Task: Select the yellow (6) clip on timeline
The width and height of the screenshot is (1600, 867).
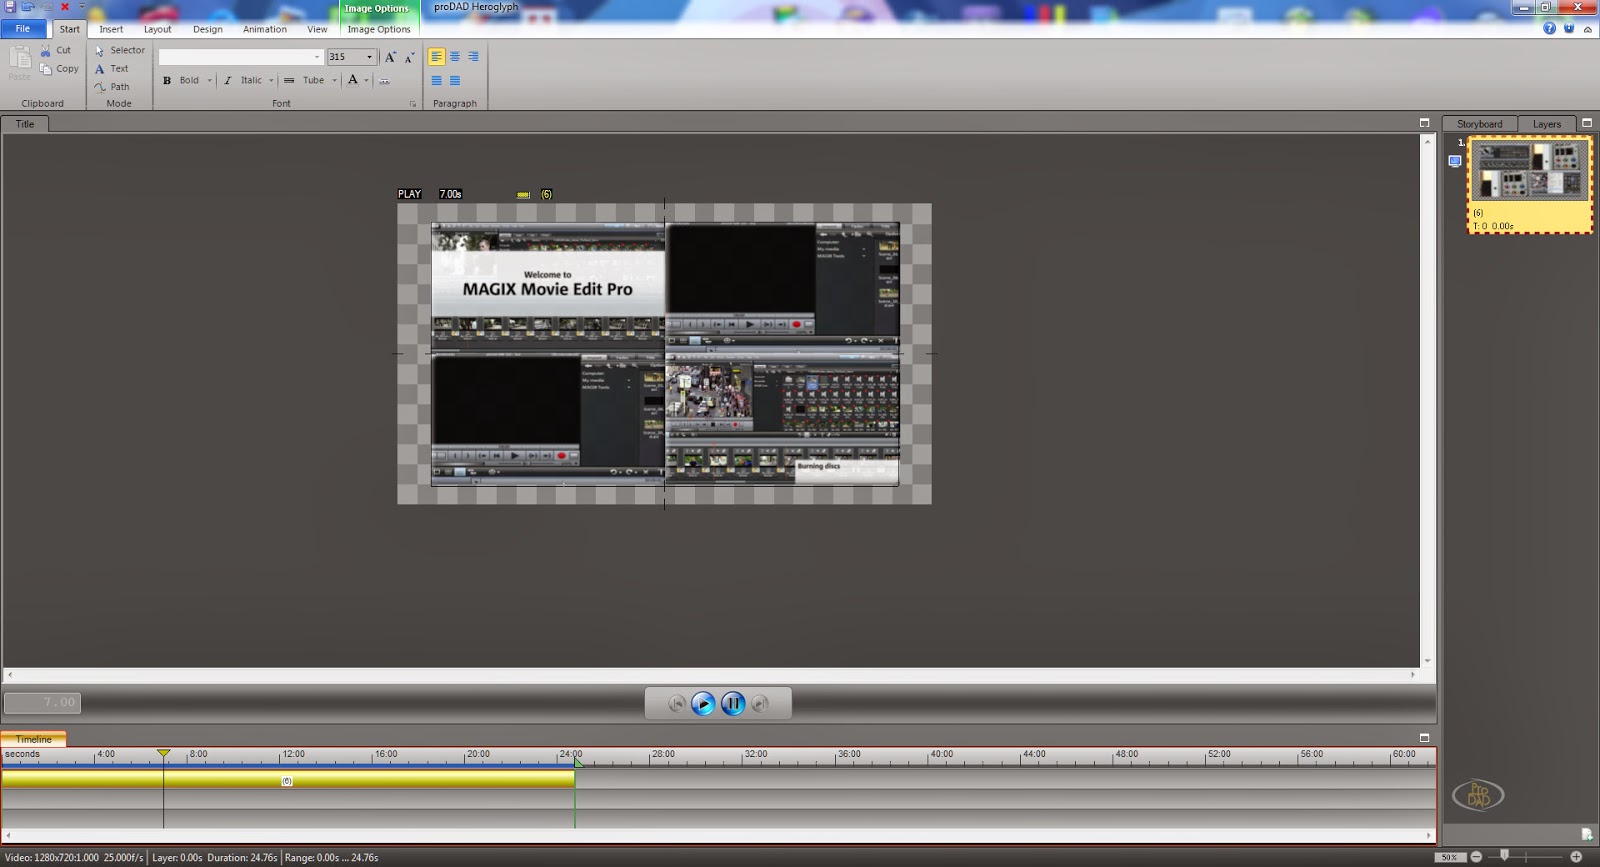Action: (288, 779)
